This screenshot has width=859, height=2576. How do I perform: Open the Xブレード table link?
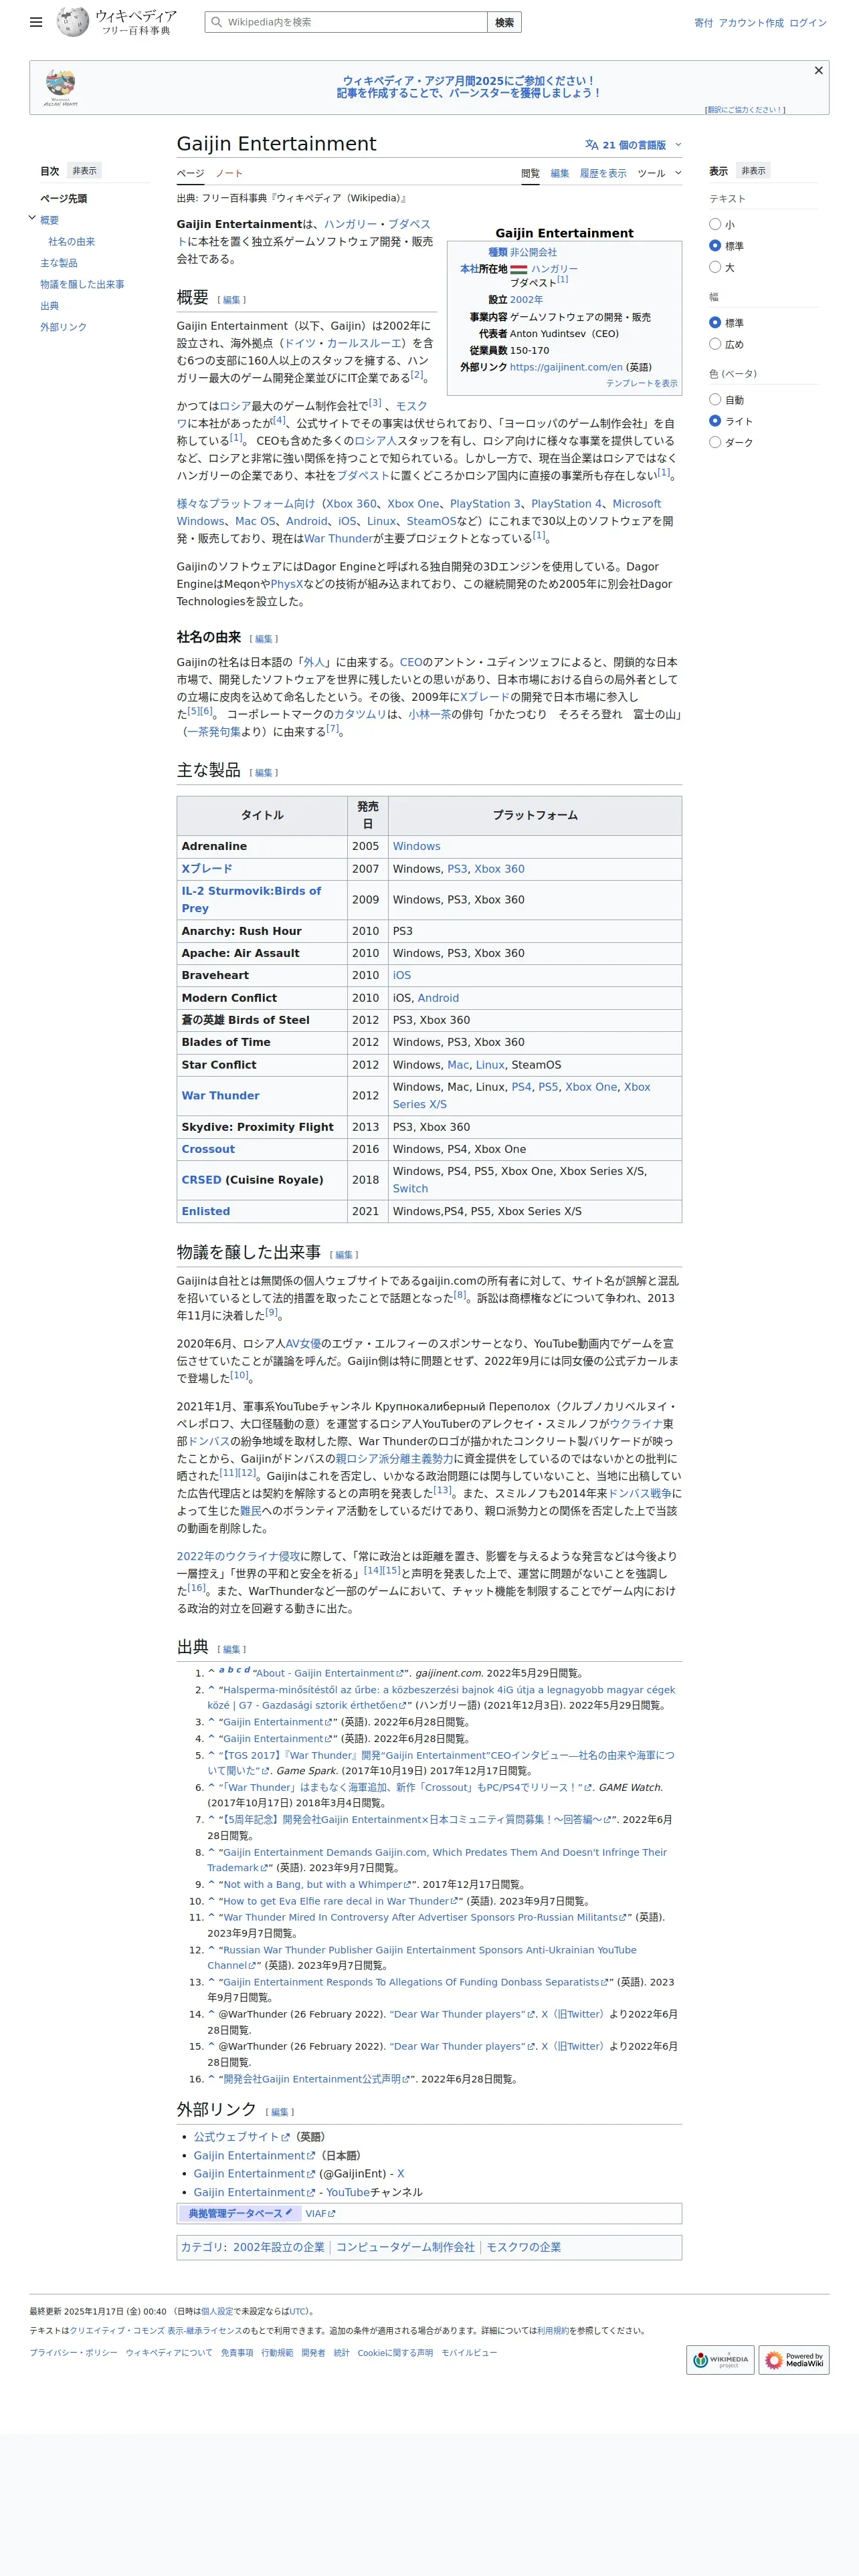coord(206,869)
